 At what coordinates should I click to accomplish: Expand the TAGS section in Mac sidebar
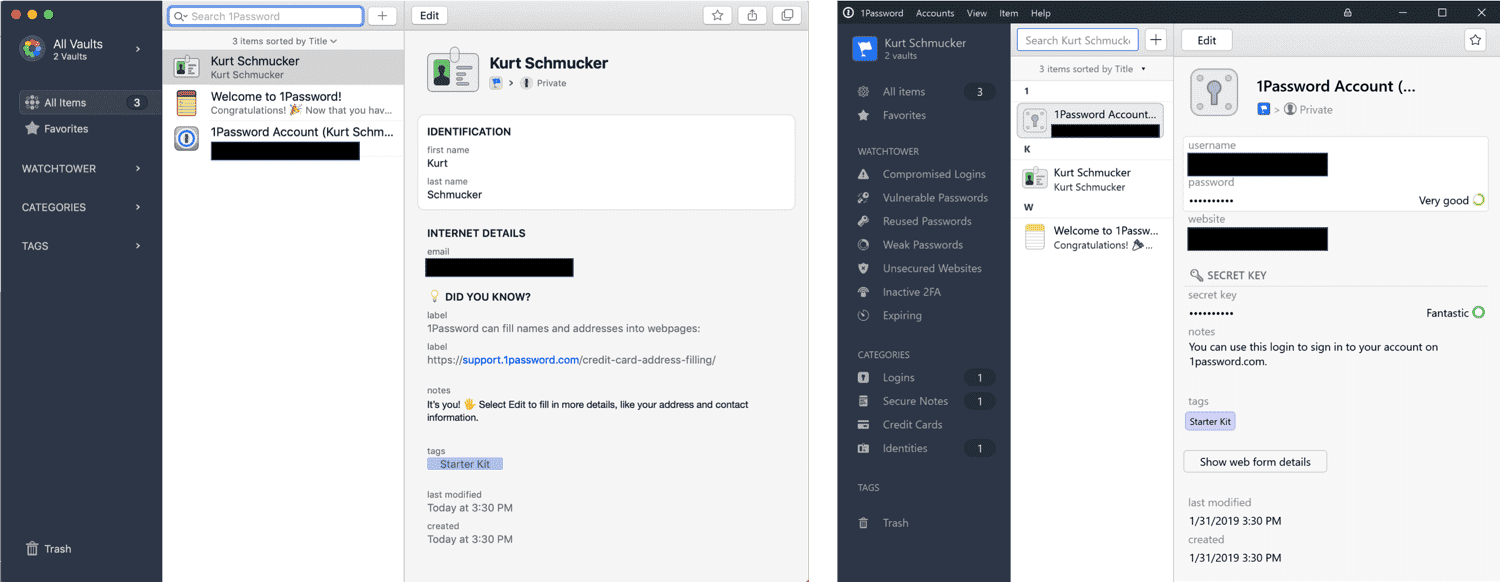(x=81, y=246)
